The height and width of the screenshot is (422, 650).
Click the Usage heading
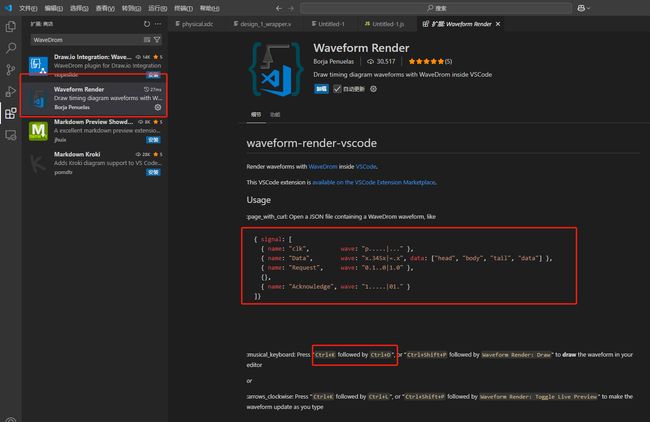tap(259, 200)
